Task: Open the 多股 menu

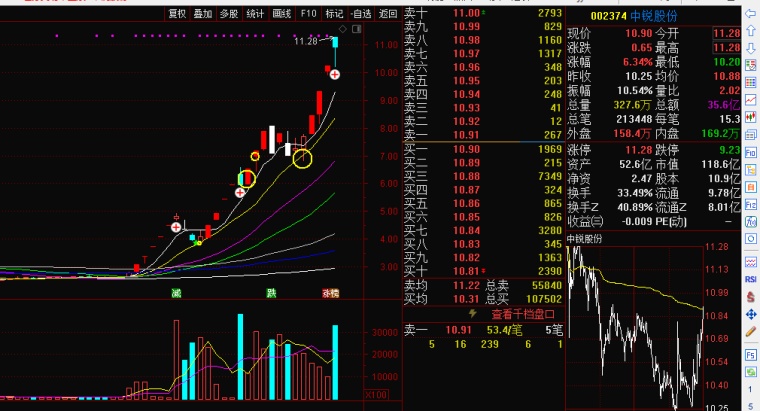Action: pos(229,14)
